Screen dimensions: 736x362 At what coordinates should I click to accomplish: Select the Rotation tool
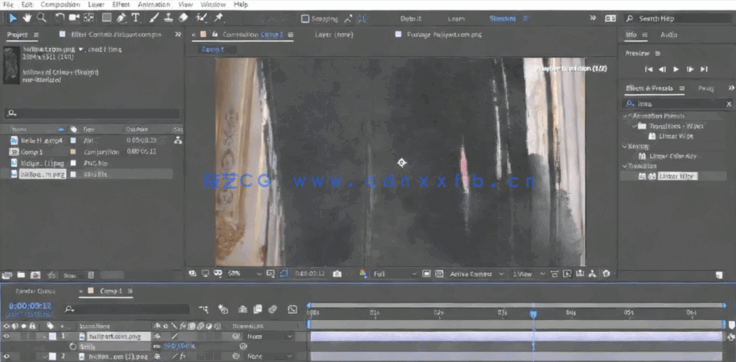click(60, 18)
